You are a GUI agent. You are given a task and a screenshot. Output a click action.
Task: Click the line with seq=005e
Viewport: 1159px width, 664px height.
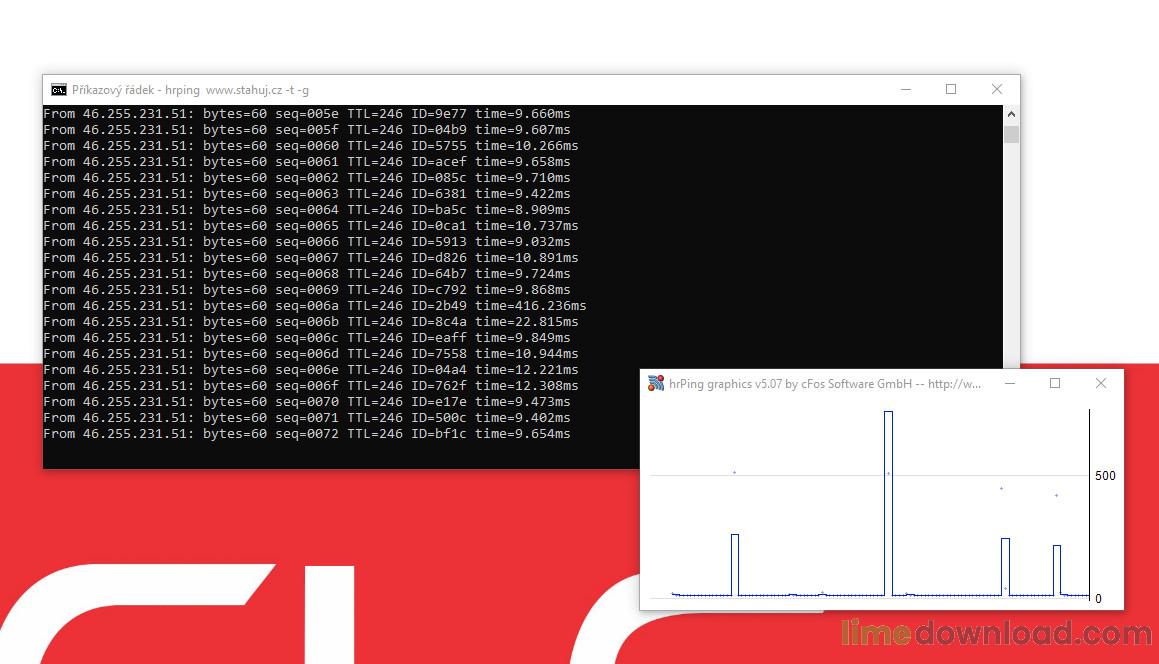tap(307, 113)
